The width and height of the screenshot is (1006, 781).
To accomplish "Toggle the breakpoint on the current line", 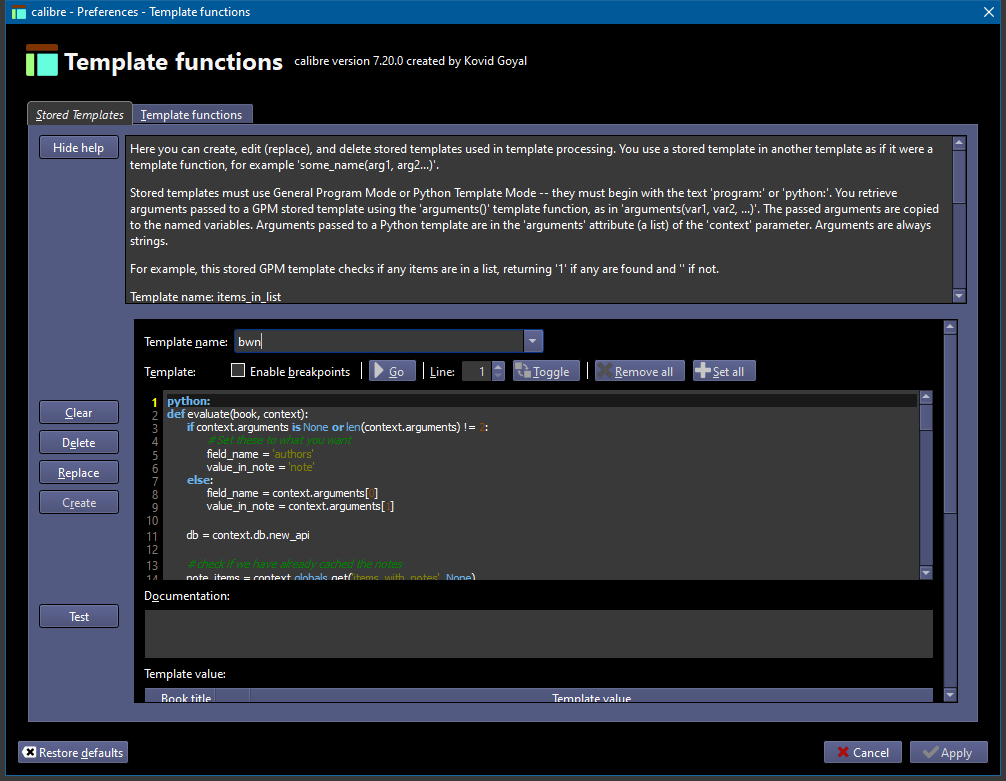I will pos(546,371).
